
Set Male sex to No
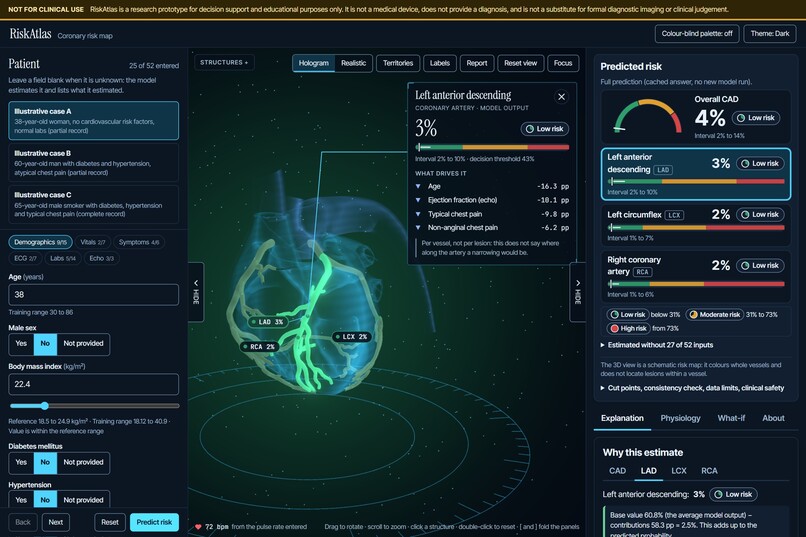[x=45, y=344]
